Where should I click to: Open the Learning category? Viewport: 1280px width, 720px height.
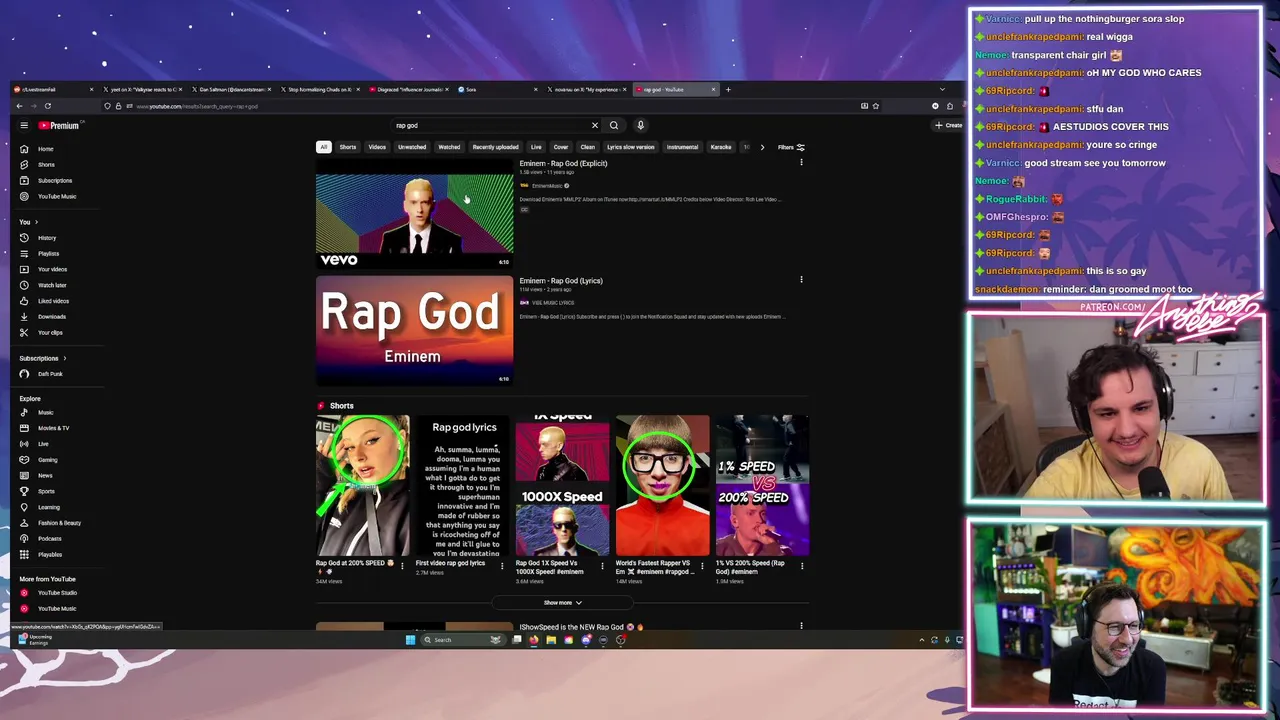[49, 507]
